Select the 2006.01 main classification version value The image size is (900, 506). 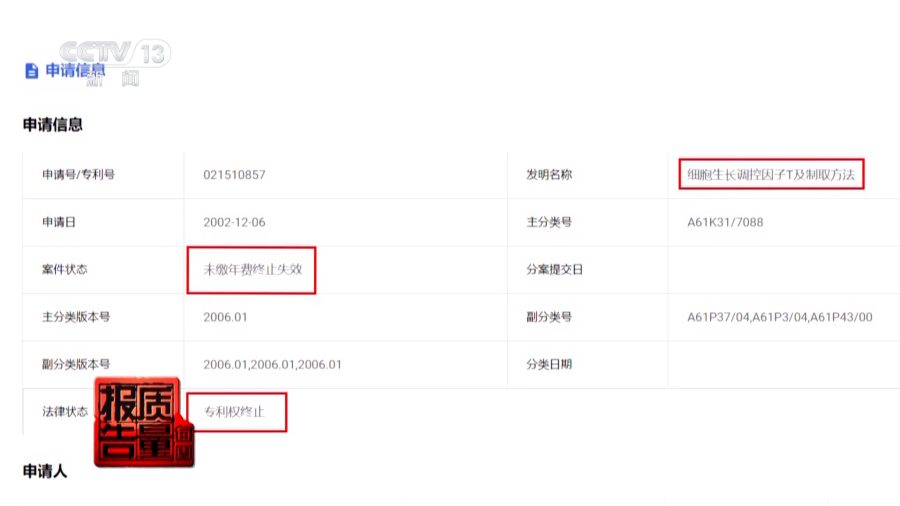pos(225,317)
